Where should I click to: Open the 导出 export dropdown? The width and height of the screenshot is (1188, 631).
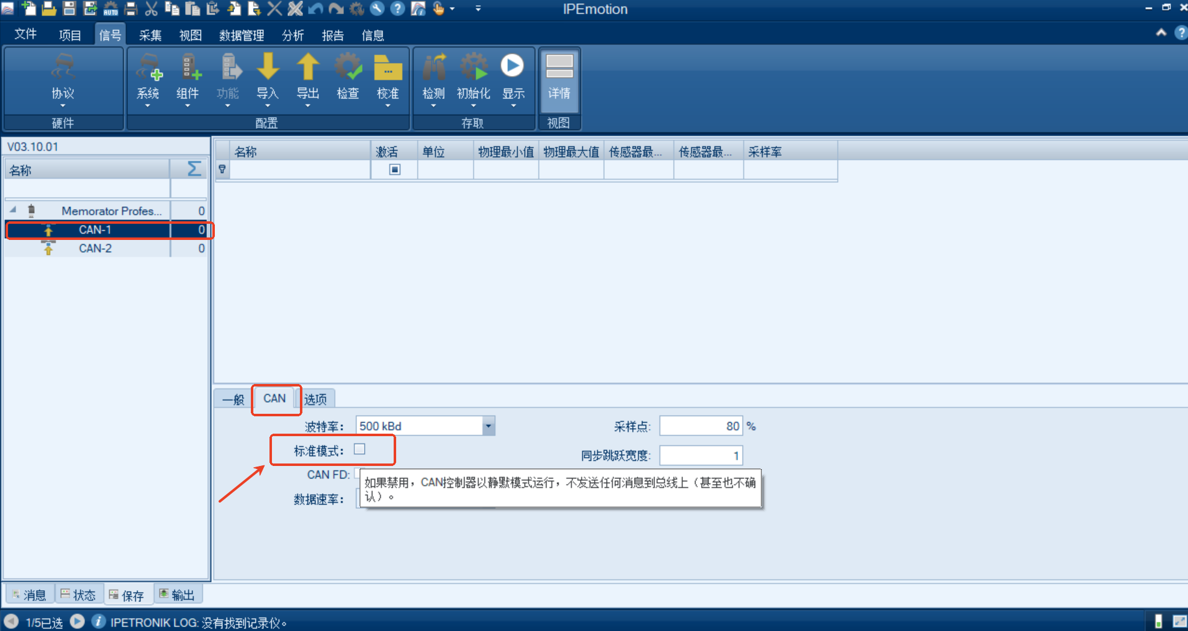coord(307,105)
